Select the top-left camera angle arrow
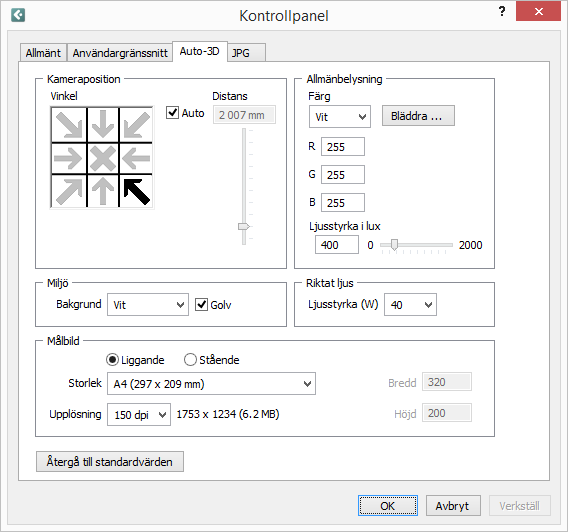Screen dimensions: 568x532 (x=69, y=125)
